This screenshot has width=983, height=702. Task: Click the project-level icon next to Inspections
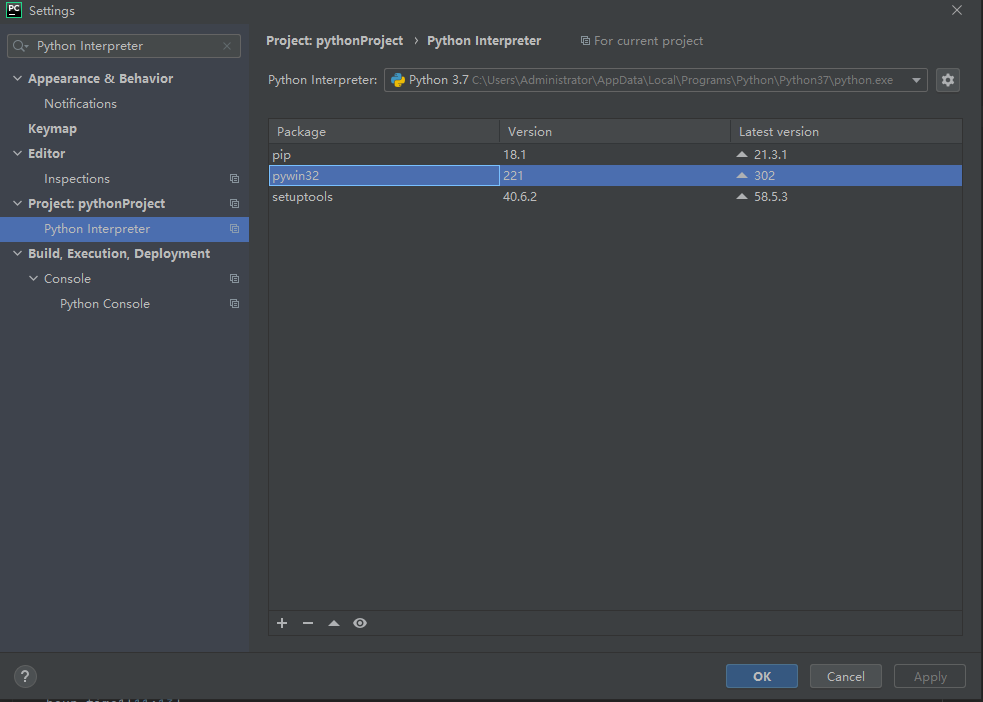pos(234,179)
